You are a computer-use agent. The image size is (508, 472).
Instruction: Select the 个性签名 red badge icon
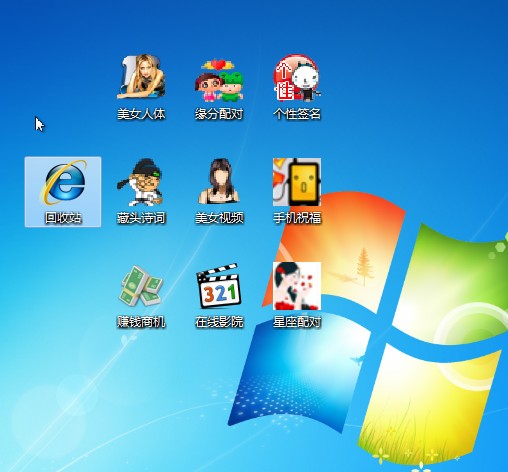[297, 78]
